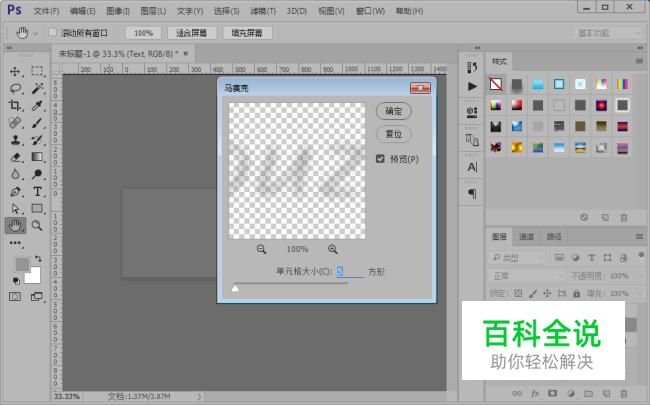
Task: Select the Rectangular Marquee tool
Action: [x=37, y=71]
